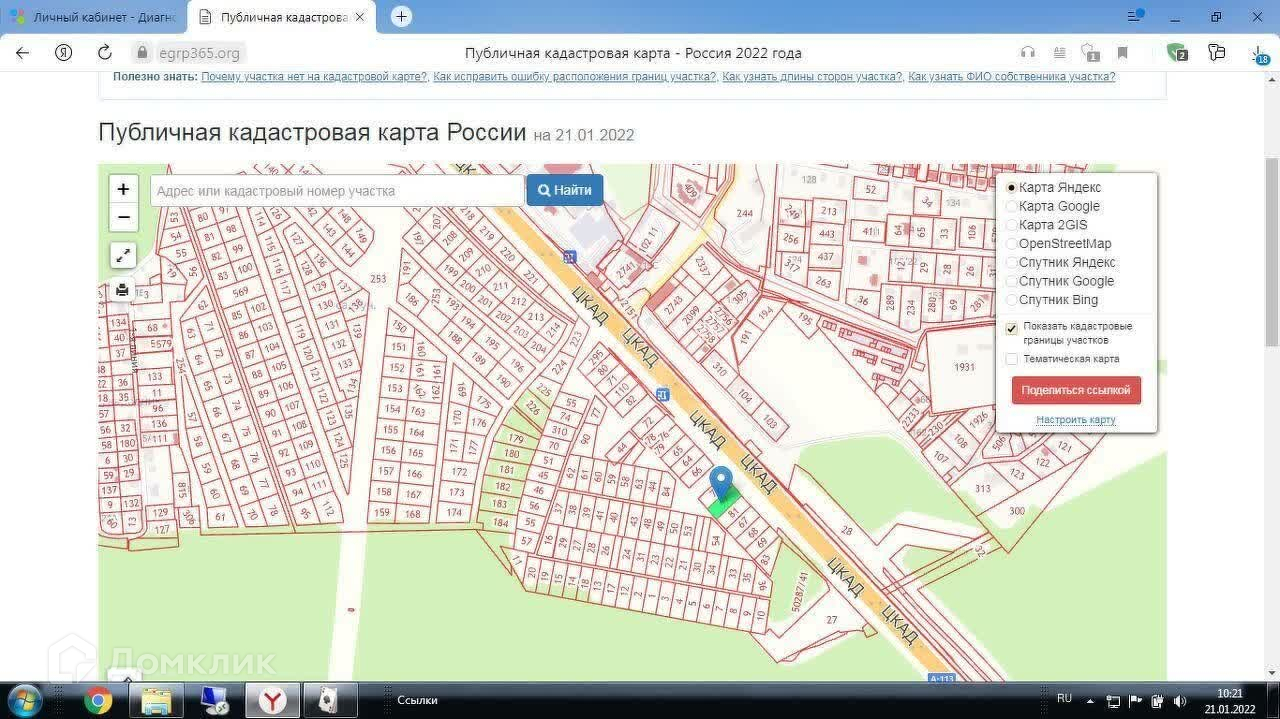Choose the Спутник Яндекс layer
The height and width of the screenshot is (719, 1280).
tap(1011, 263)
